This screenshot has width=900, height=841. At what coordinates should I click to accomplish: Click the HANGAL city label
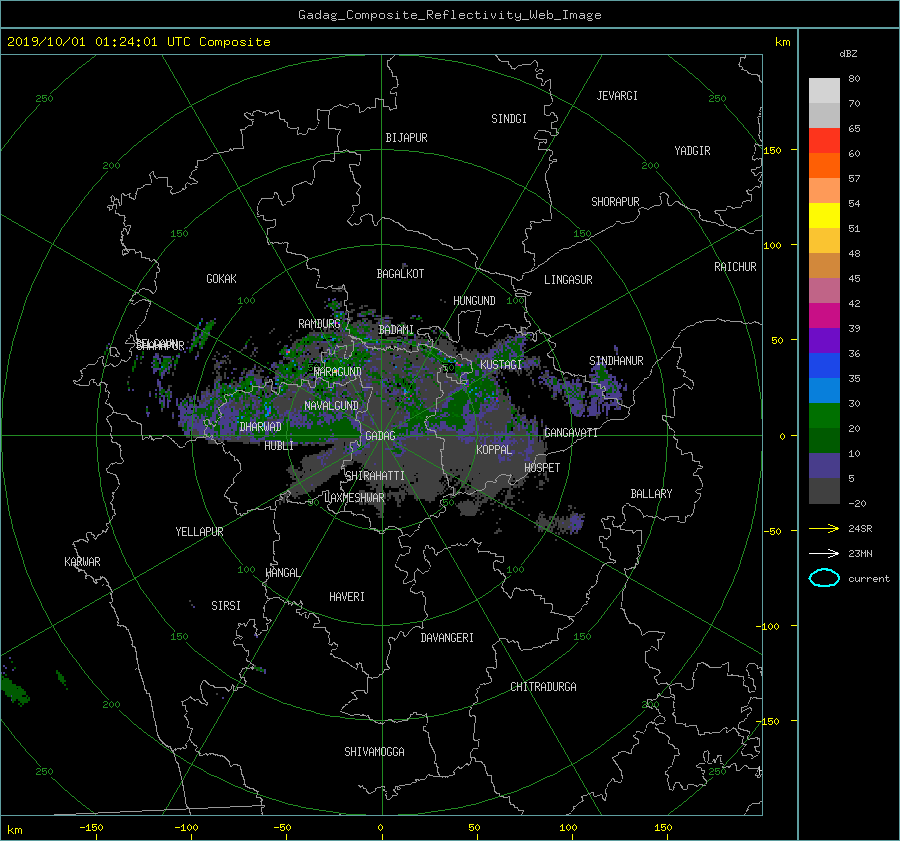pyautogui.click(x=282, y=572)
